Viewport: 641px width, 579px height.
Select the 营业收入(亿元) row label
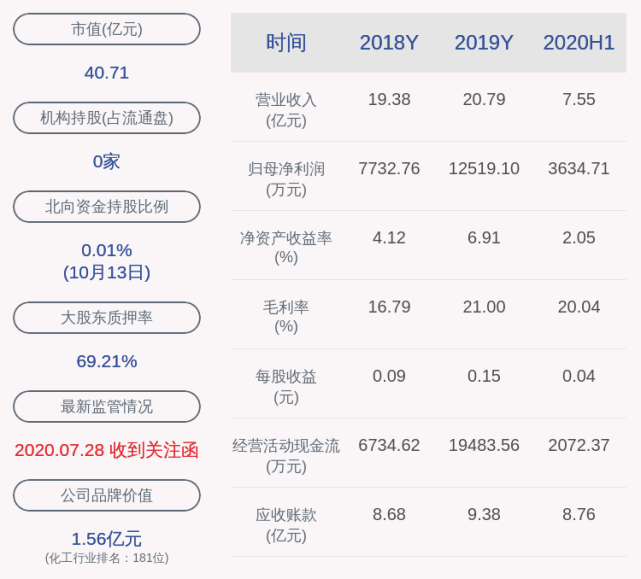[286, 110]
